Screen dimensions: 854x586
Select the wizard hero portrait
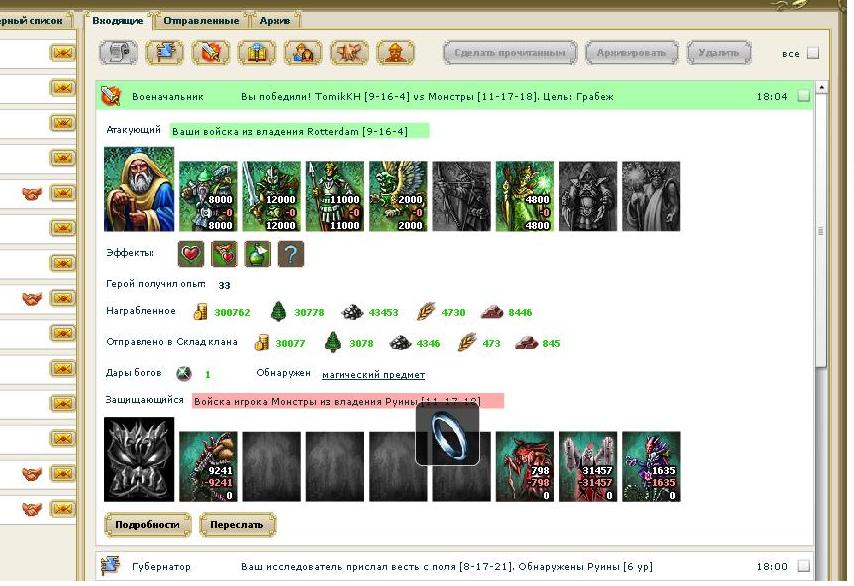coord(139,190)
